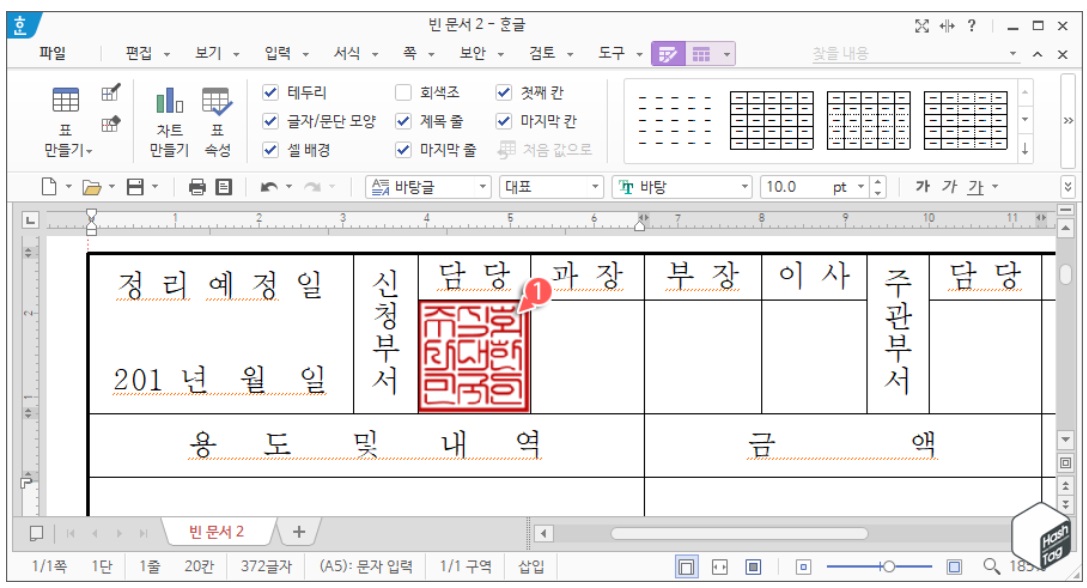
Task: Click the zoom magnifier icon
Action: click(991, 567)
